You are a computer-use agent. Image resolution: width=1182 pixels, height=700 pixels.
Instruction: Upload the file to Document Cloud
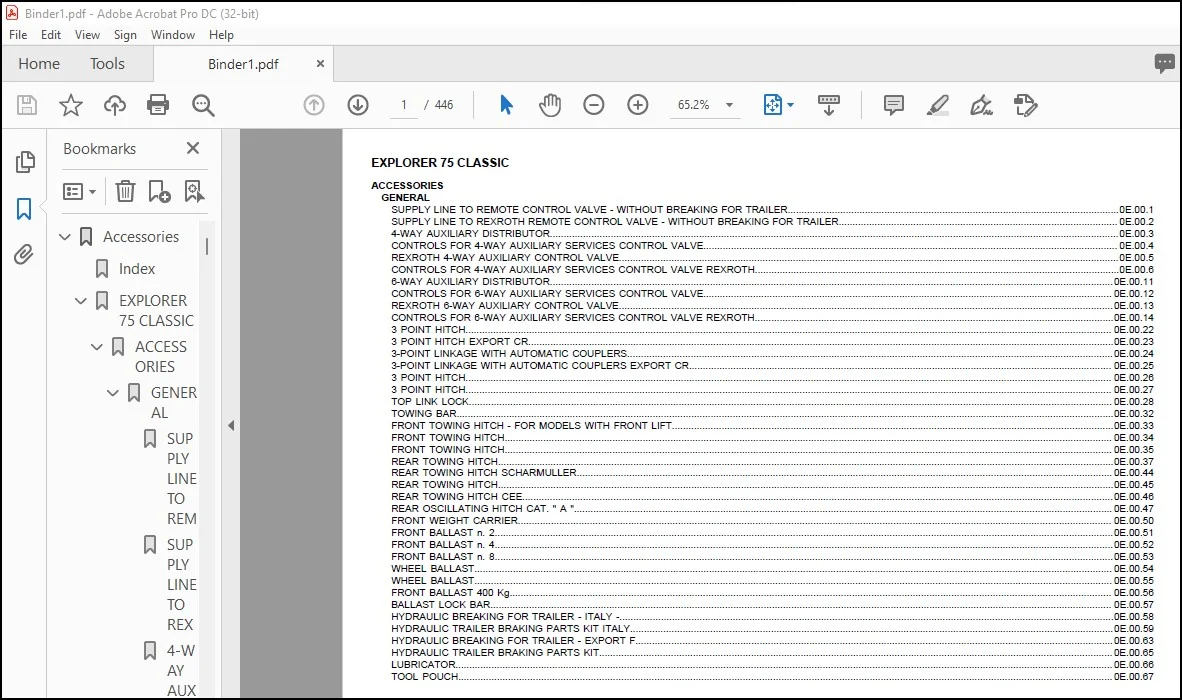click(115, 105)
